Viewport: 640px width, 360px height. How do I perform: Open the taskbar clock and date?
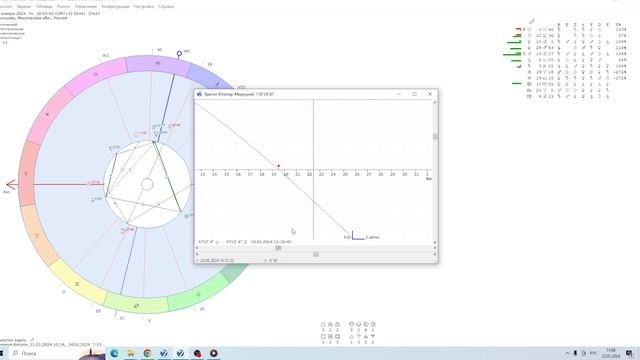pyautogui.click(x=611, y=353)
